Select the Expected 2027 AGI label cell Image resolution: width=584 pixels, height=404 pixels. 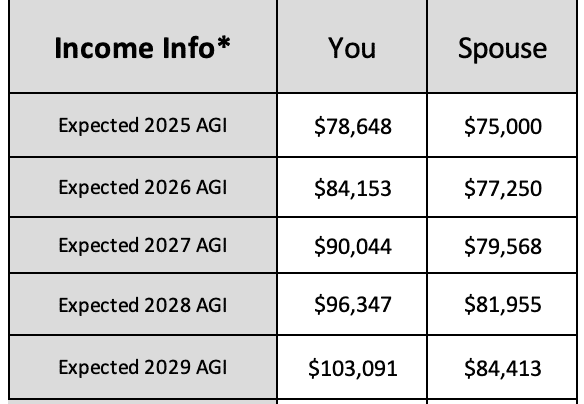point(143,245)
